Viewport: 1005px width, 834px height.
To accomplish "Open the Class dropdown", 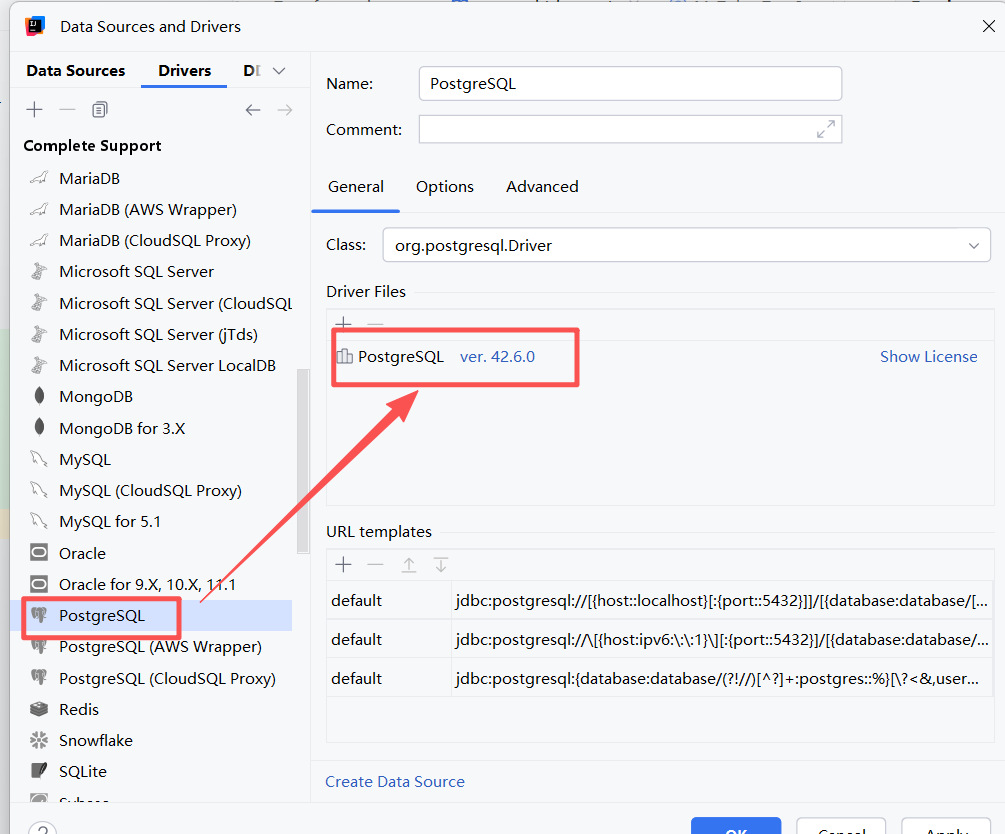I will pos(974,246).
